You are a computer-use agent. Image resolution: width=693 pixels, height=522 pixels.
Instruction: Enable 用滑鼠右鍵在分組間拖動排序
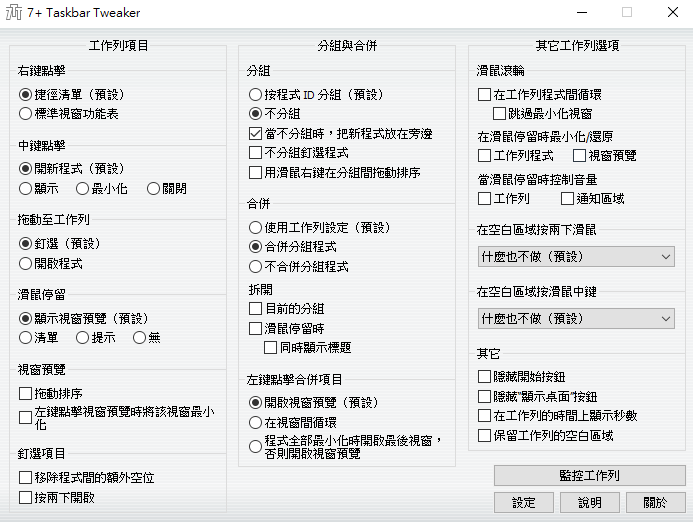(x=335, y=172)
